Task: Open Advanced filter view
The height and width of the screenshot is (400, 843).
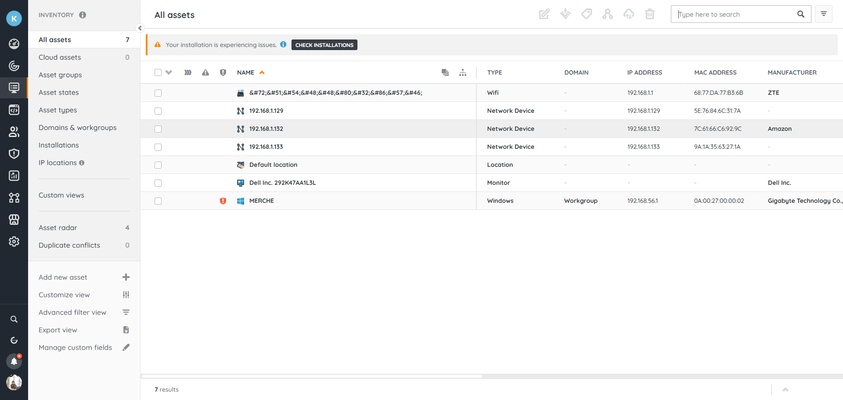Action: pos(84,312)
